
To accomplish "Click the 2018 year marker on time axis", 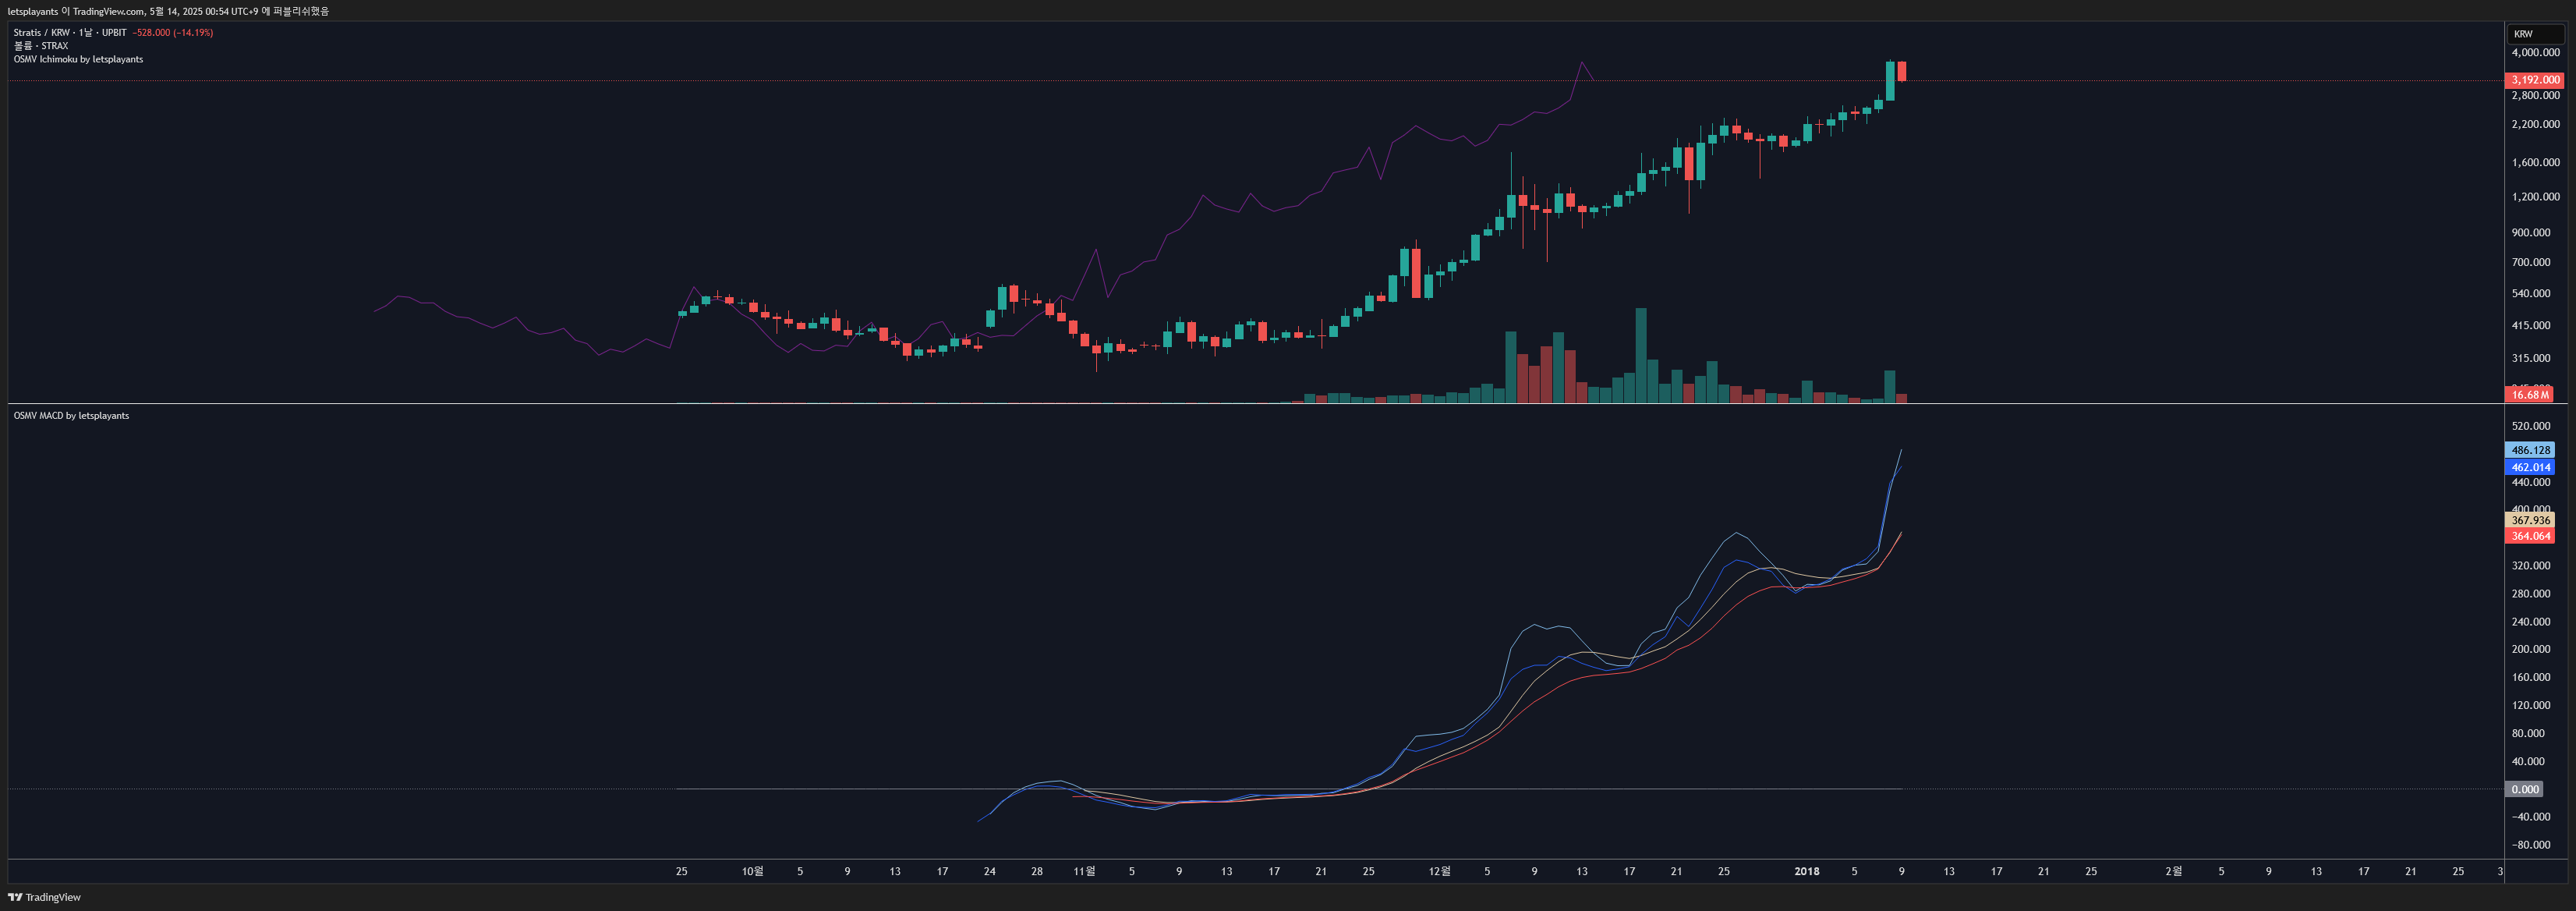I will [1807, 872].
